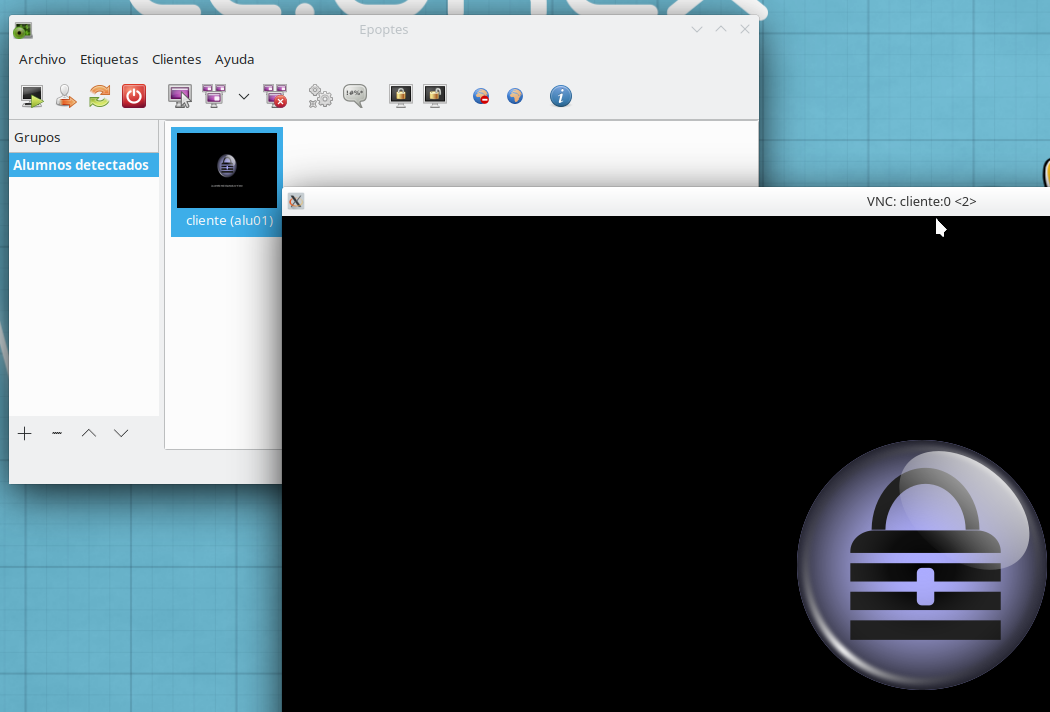Screen dimensions: 1050x712
Task: Send a message using the speech bubble icon
Action: [x=354, y=96]
